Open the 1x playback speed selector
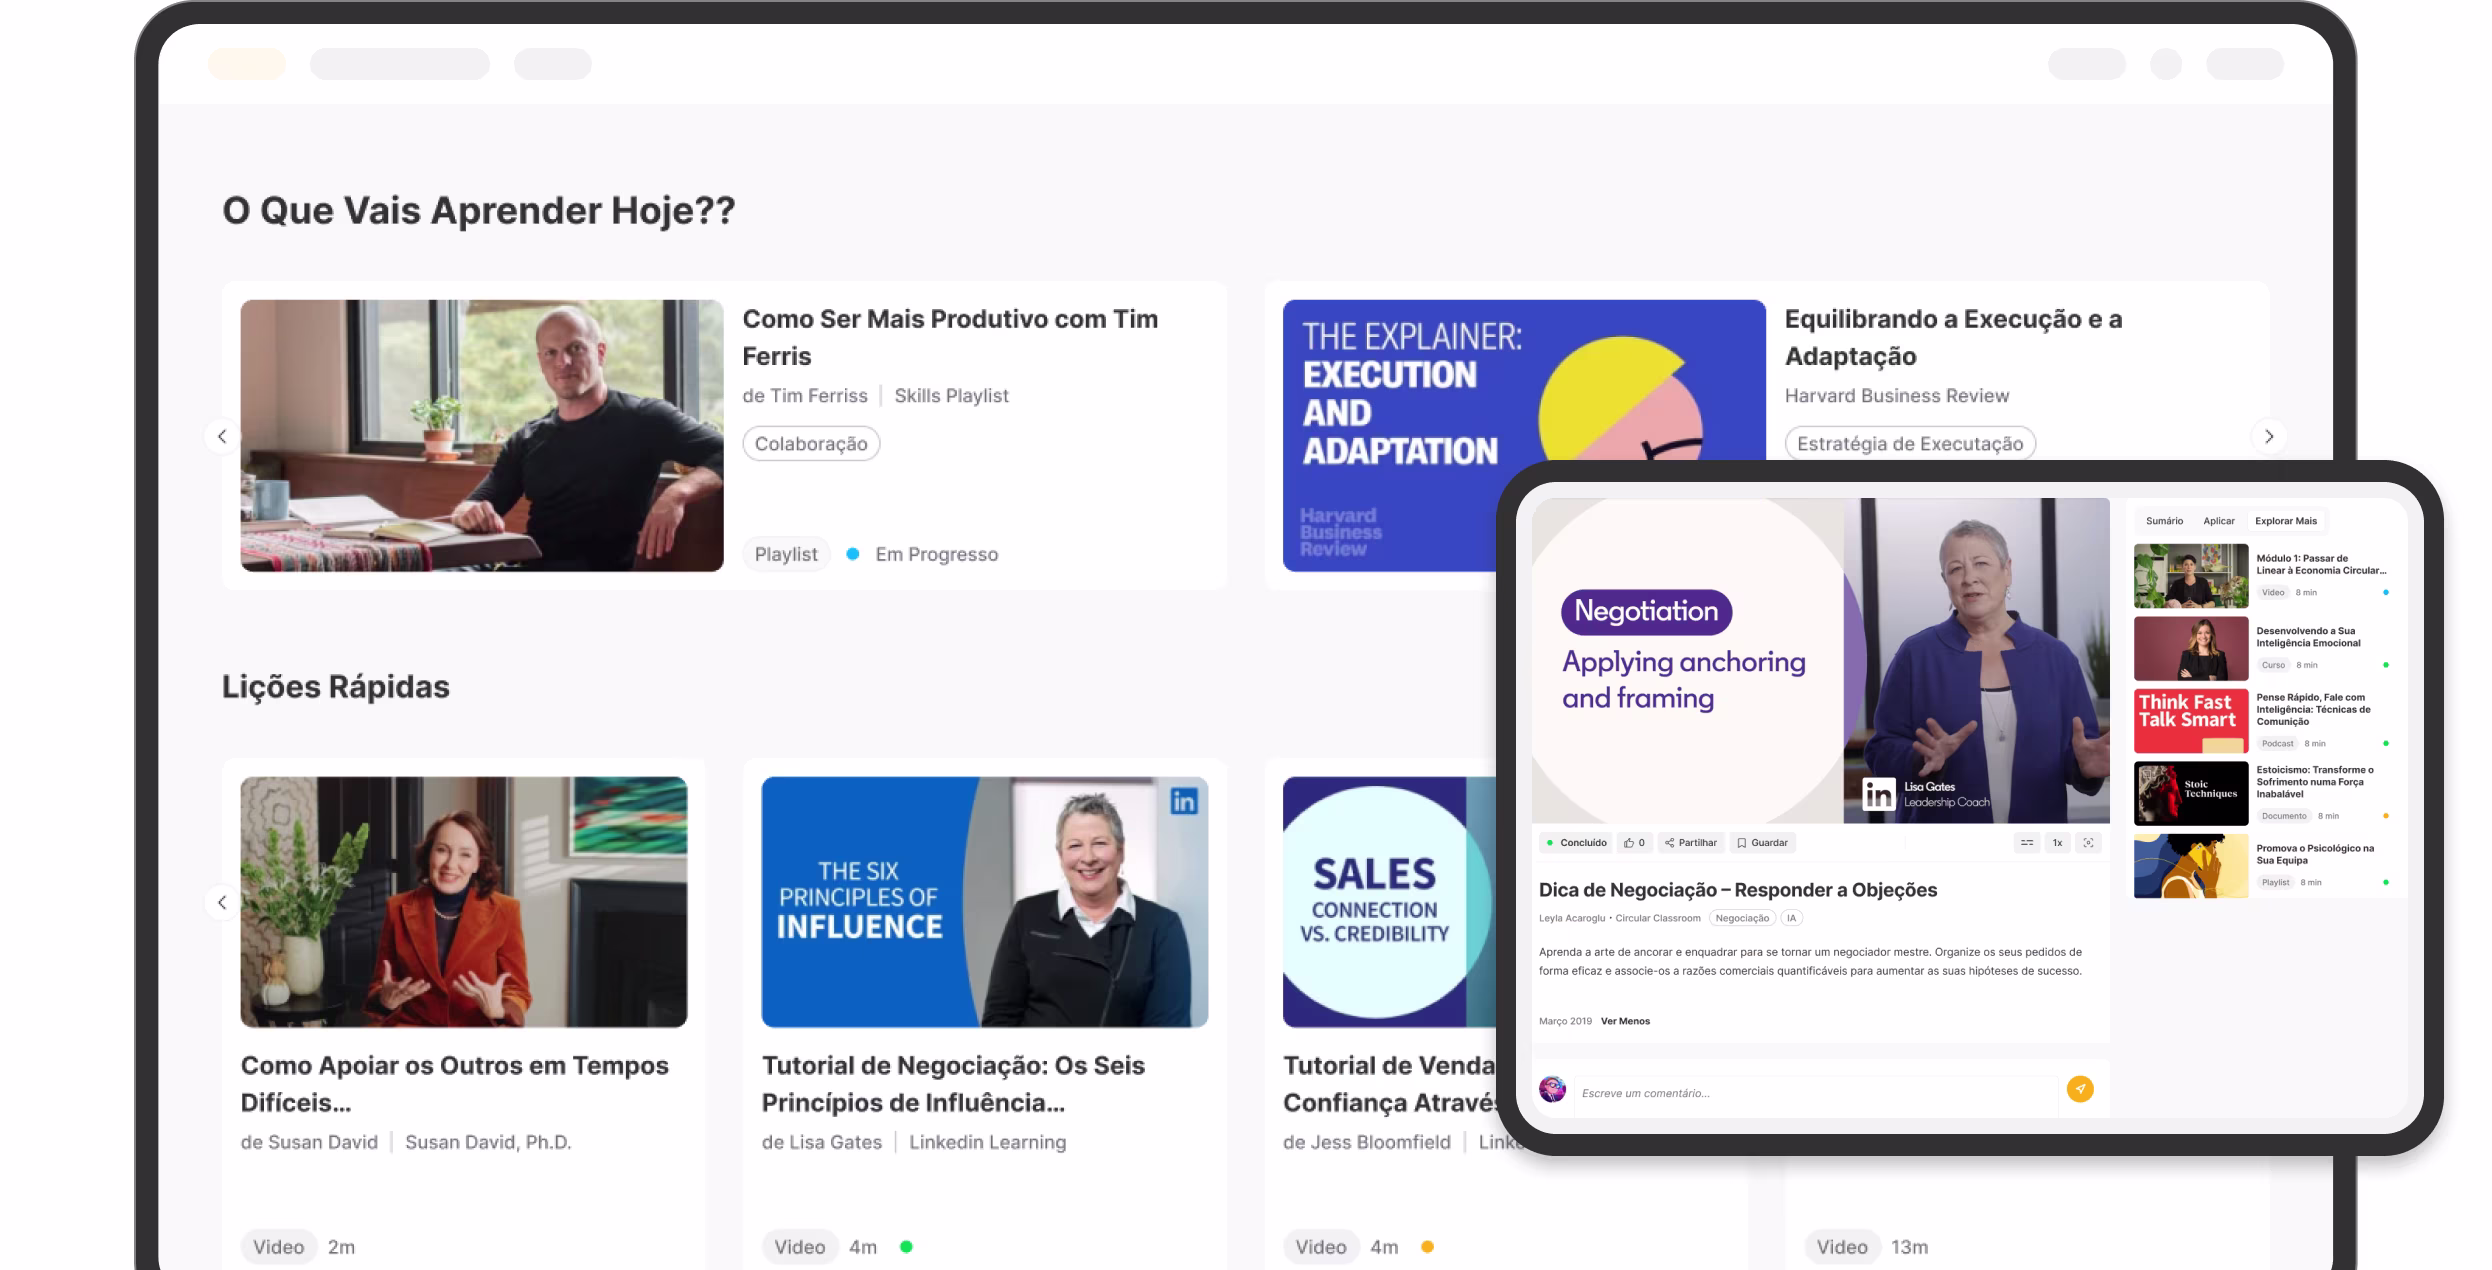The height and width of the screenshot is (1270, 2492). tap(2057, 843)
